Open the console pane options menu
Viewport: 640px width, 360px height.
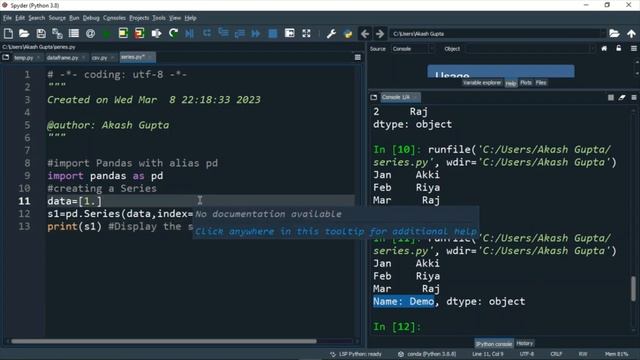click(633, 98)
